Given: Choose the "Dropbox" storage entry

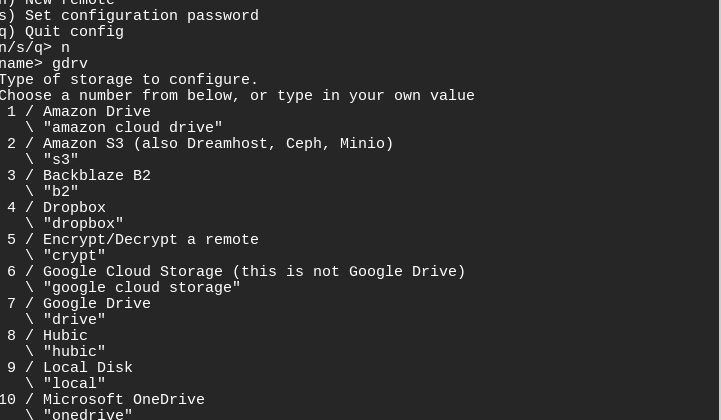Looking at the screenshot, I should click(x=74, y=207).
